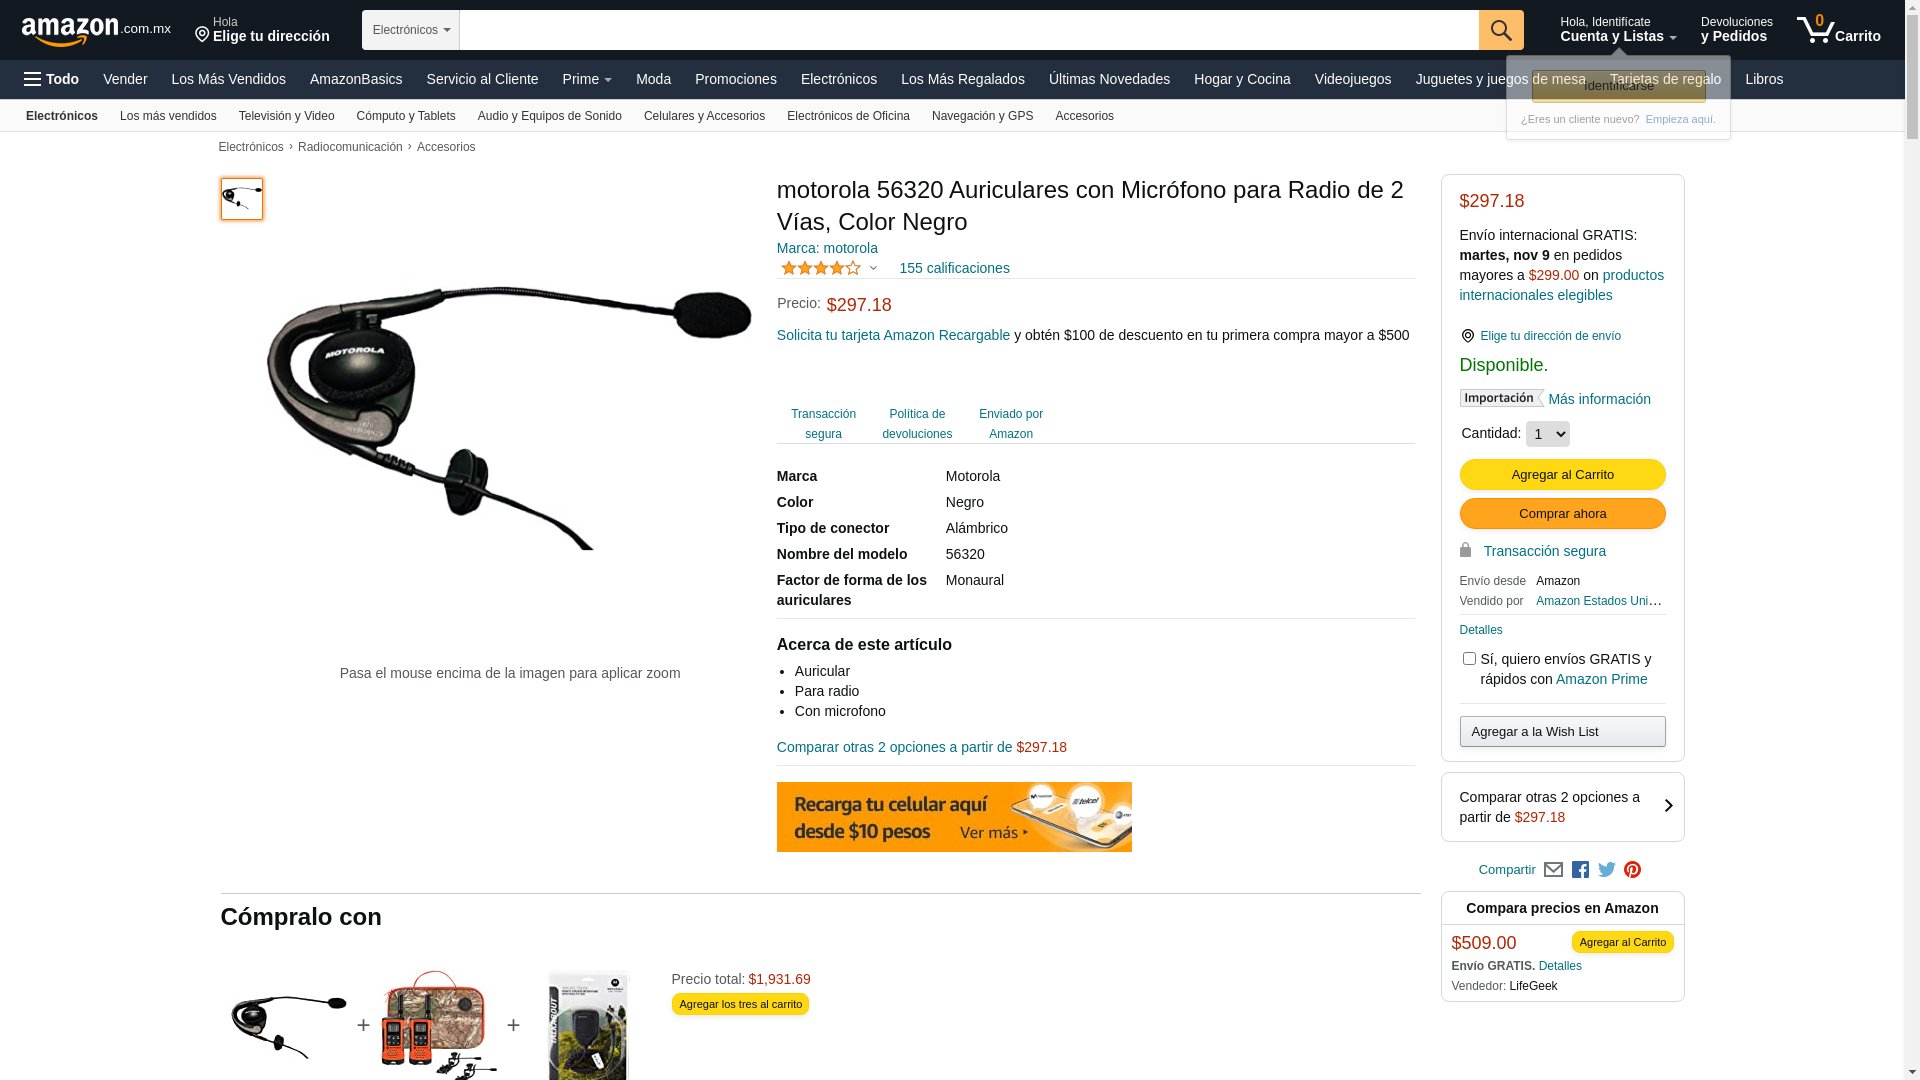Image resolution: width=1920 pixels, height=1080 pixels.
Task: Expand Comparar otras 2 opciones chevron
Action: (1668, 806)
